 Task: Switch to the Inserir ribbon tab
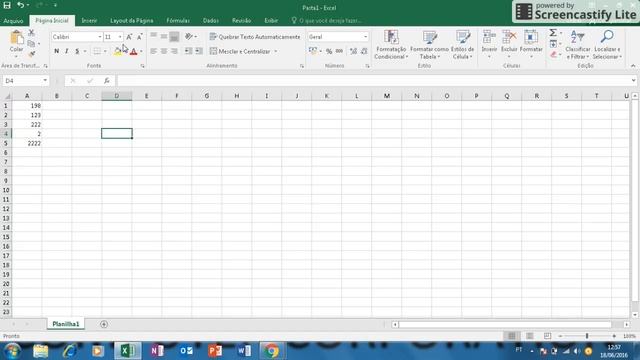[89, 20]
